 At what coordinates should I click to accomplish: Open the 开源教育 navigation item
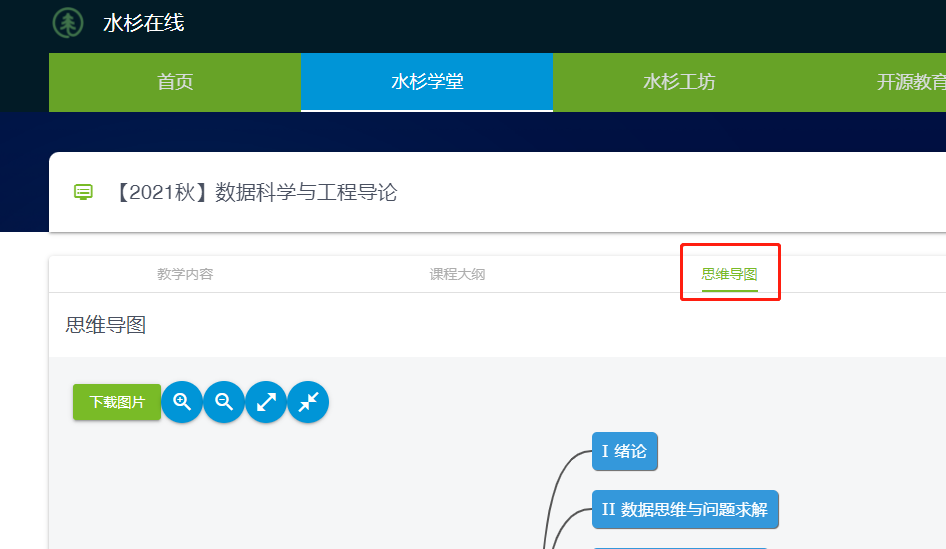click(x=910, y=82)
